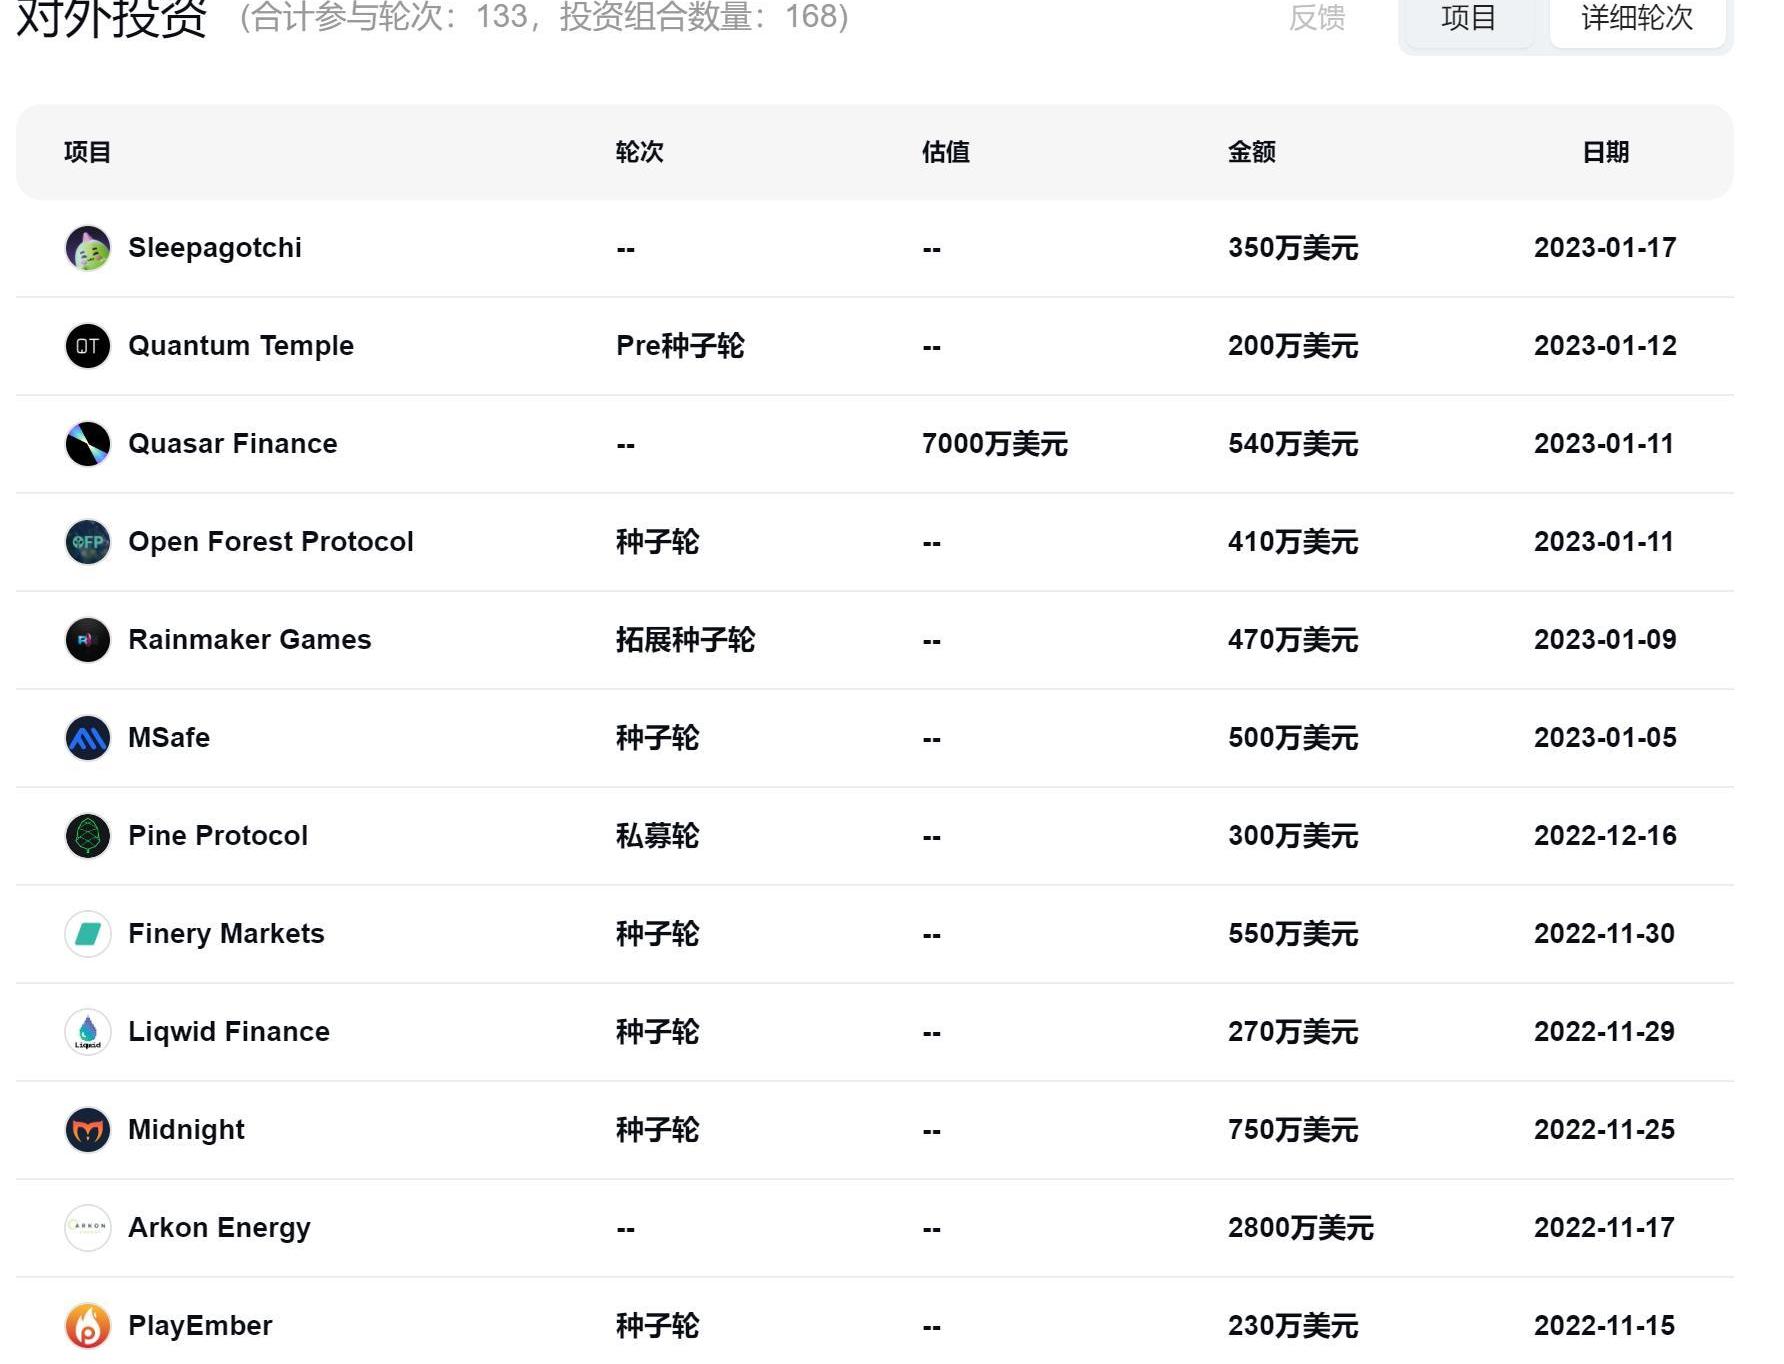Screen dimensions: 1784x1364
Task: Select the Pre种子轮 round cell
Action: point(680,346)
